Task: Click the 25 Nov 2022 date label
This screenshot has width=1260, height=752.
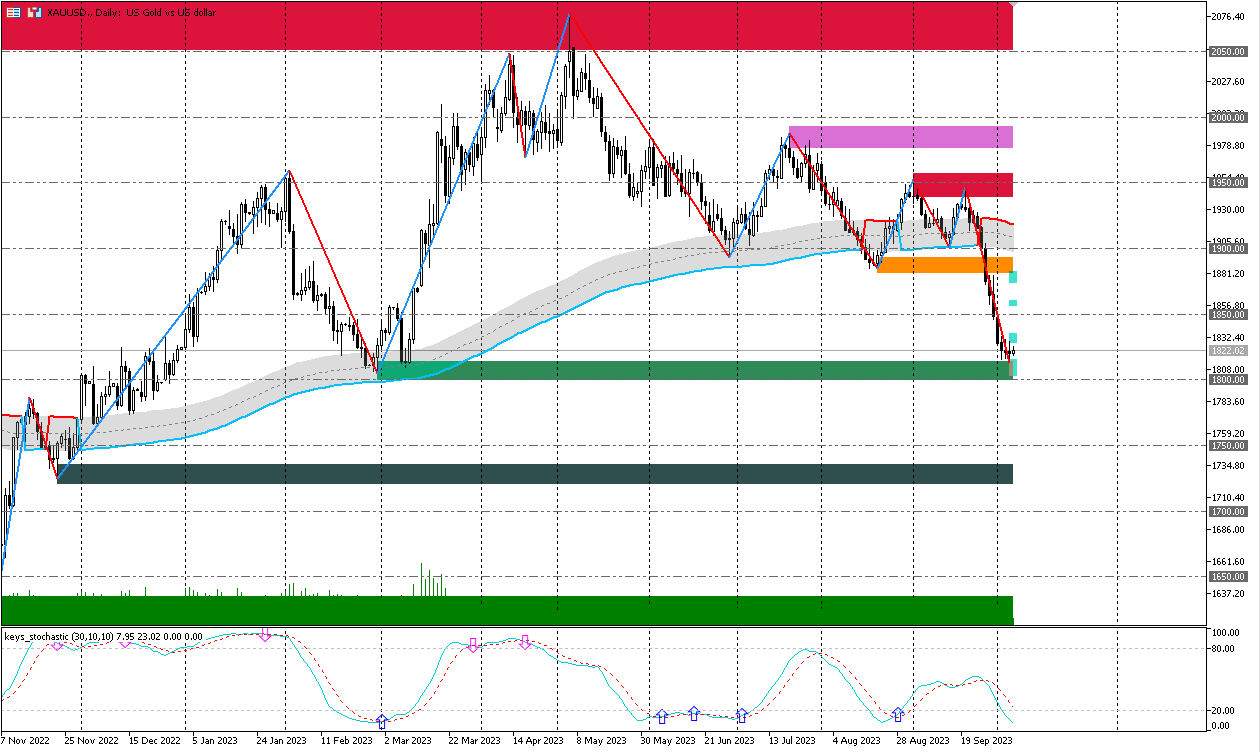Action: (x=91, y=741)
